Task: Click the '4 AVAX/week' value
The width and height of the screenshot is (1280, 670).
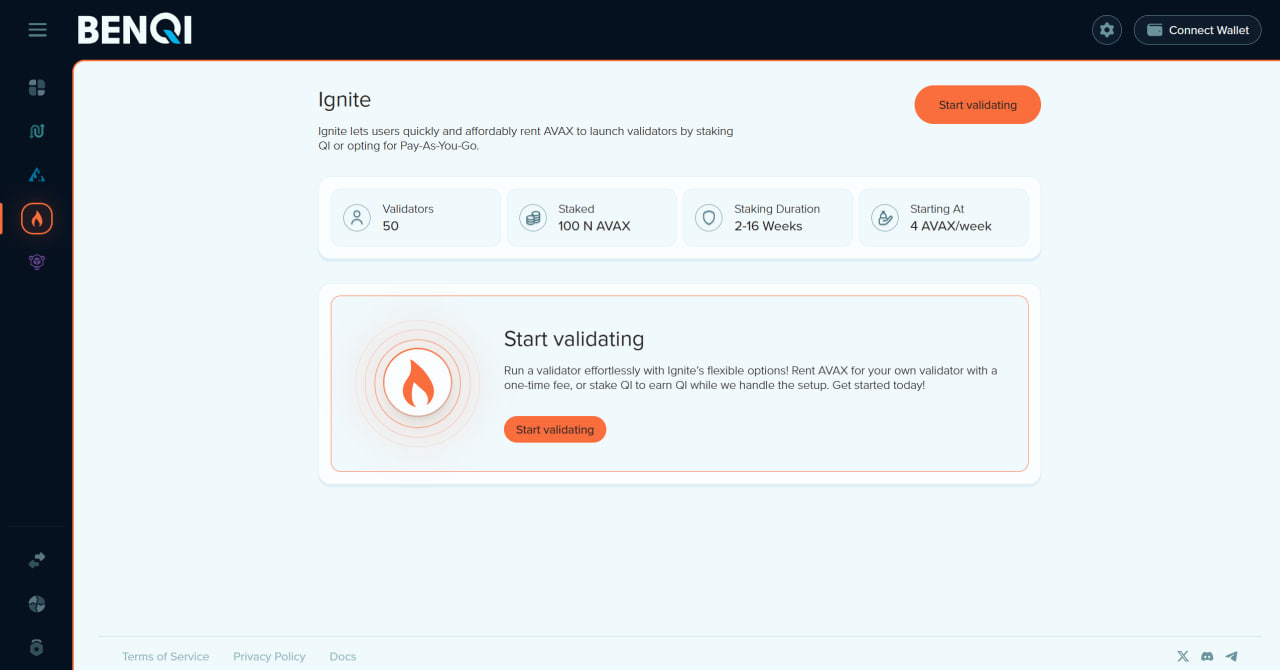Action: 951,226
